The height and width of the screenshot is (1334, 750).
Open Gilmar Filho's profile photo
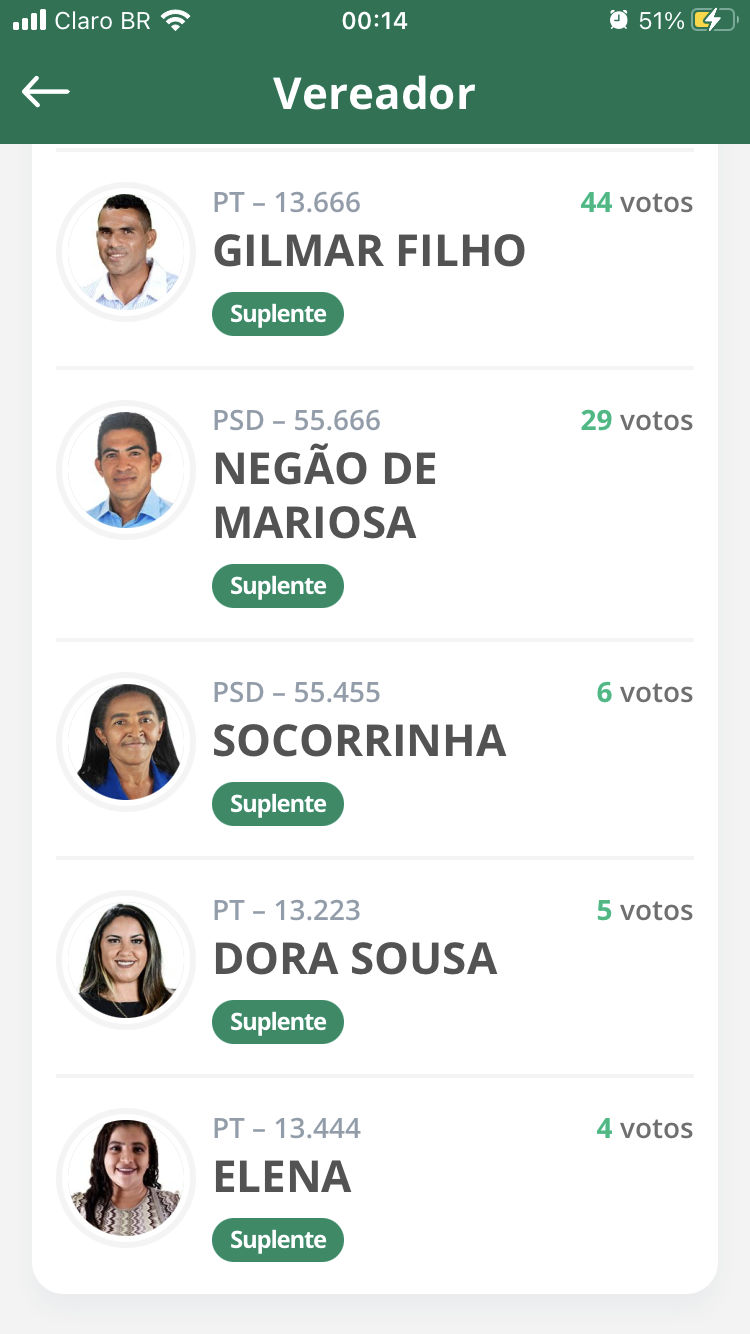126,252
